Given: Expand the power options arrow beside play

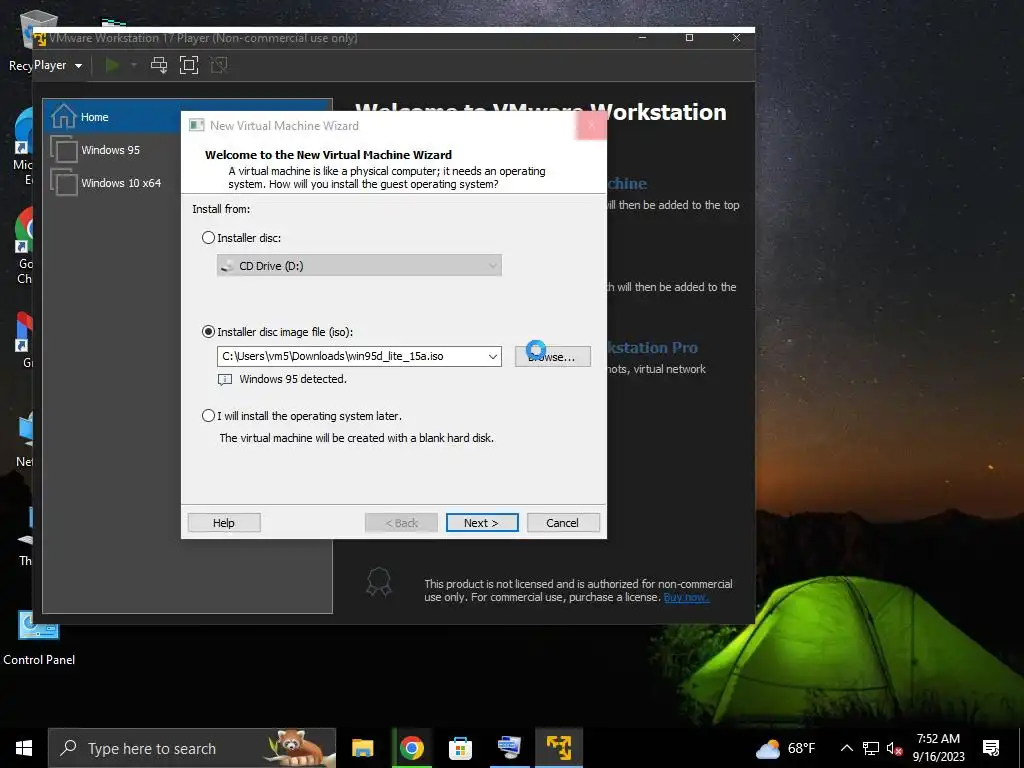Looking at the screenshot, I should coord(134,65).
